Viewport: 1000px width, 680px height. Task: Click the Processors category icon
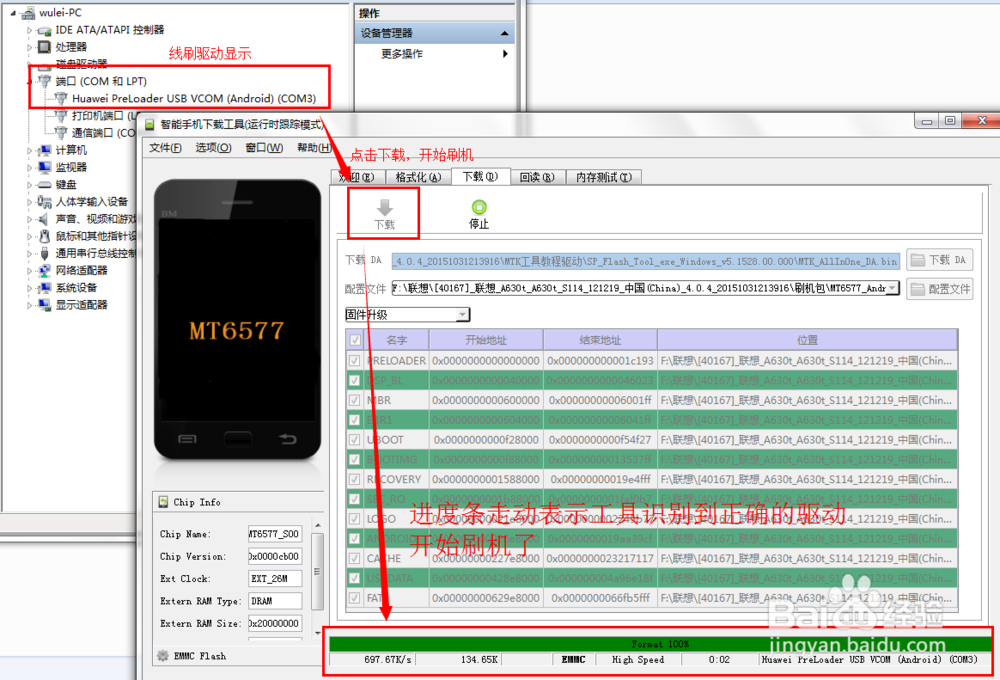click(x=44, y=47)
